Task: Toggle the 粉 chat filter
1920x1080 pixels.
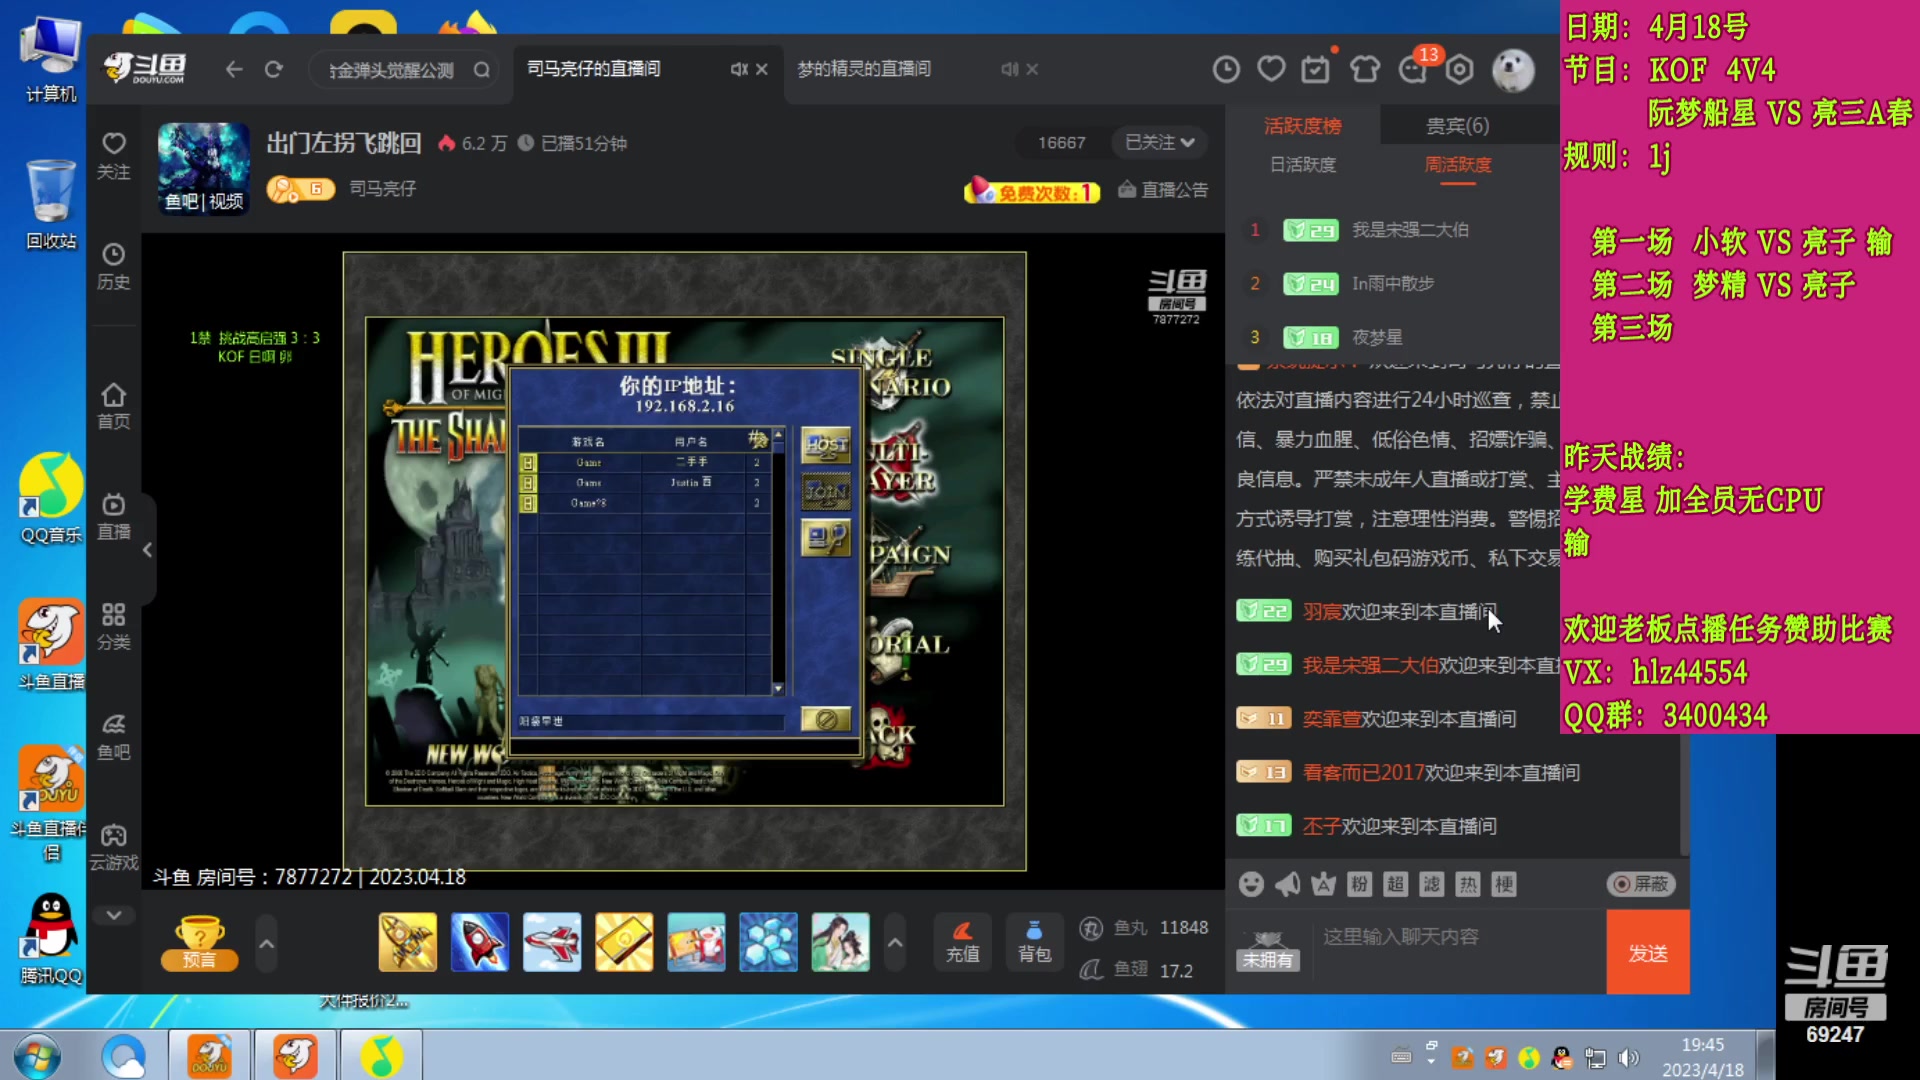Action: (1360, 884)
